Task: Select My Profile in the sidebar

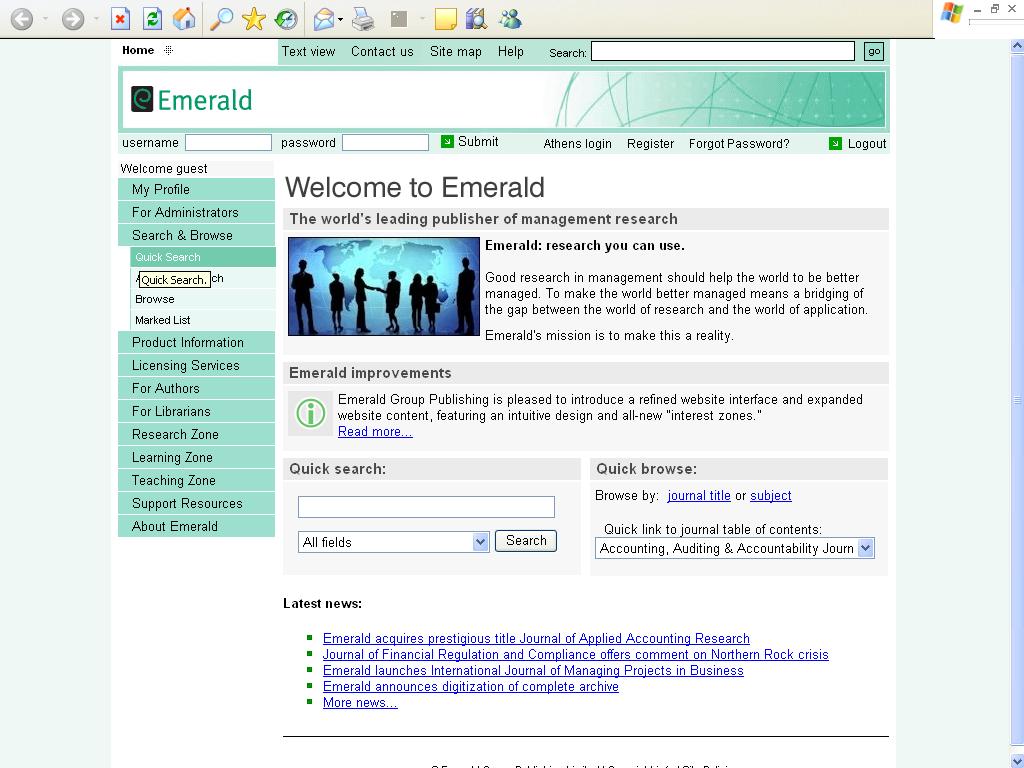Action: [x=197, y=189]
